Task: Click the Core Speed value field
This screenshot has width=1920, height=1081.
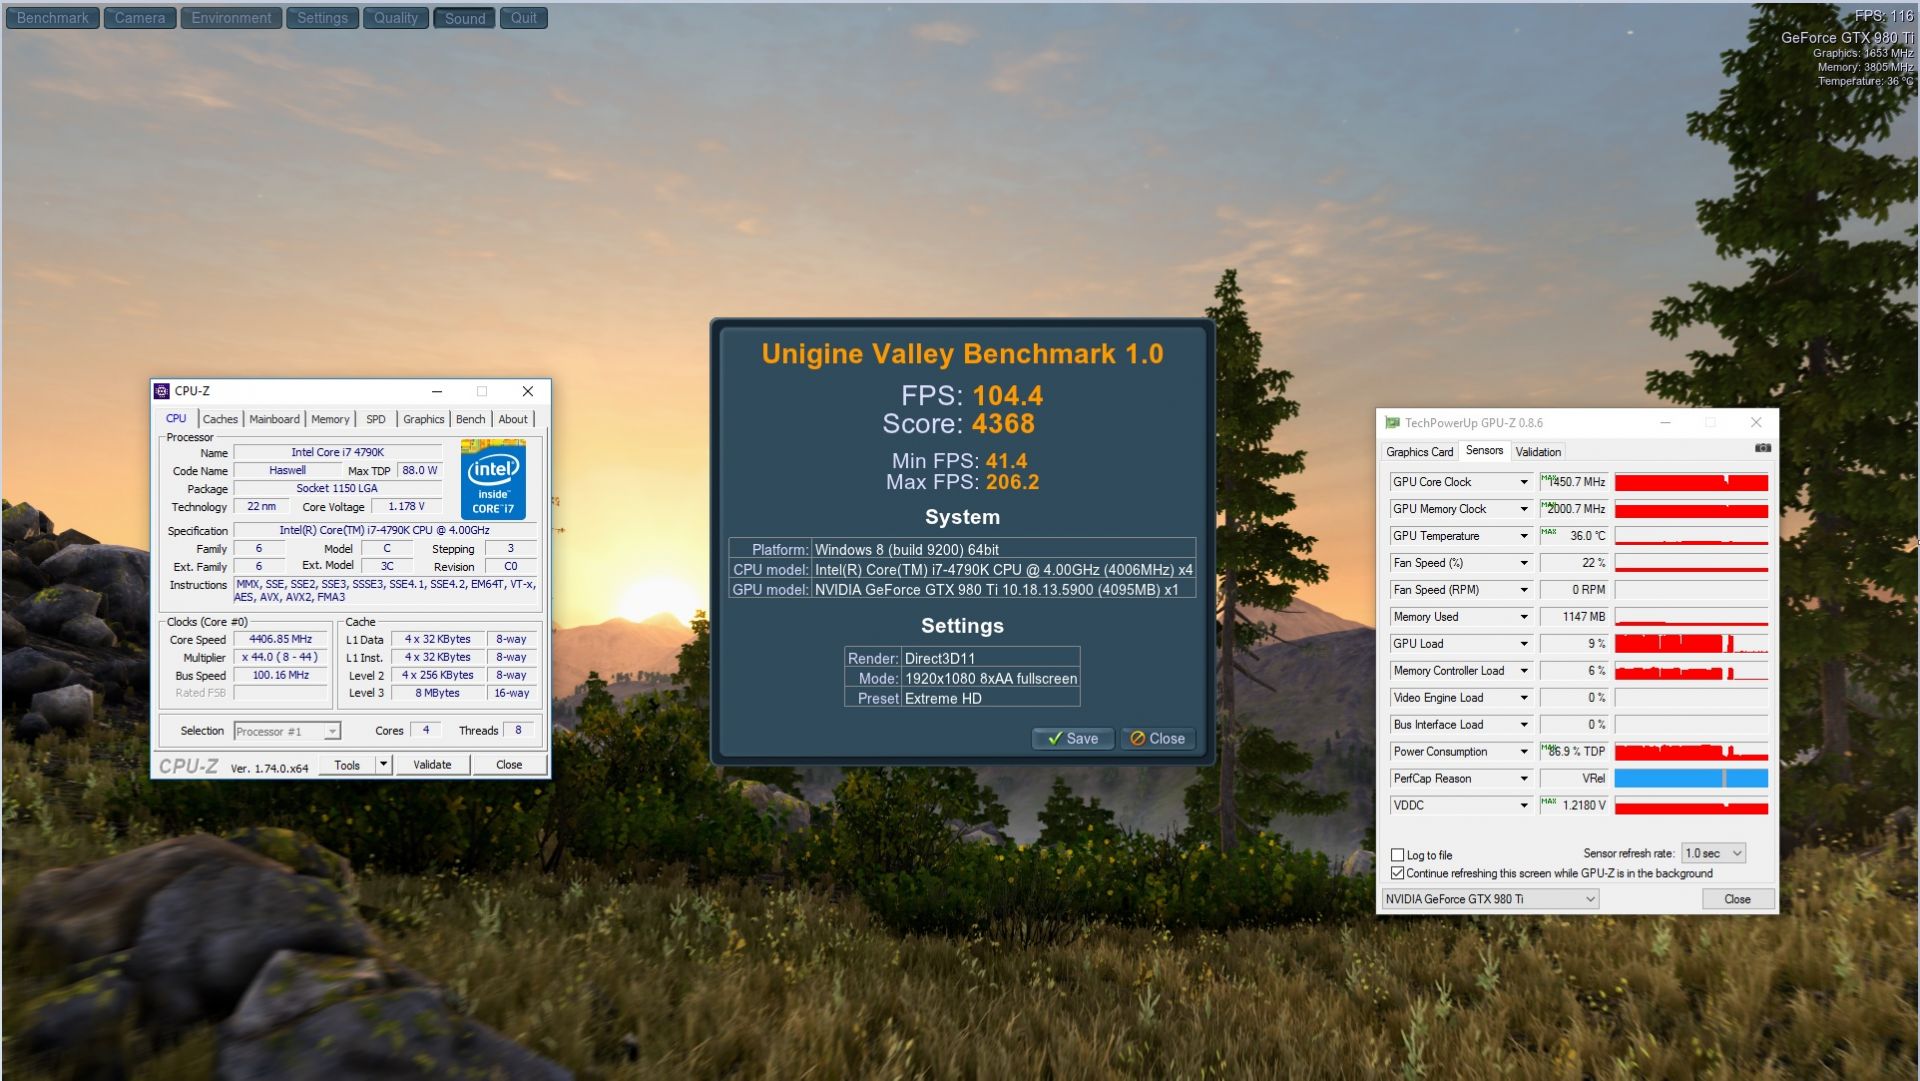Action: pyautogui.click(x=281, y=639)
